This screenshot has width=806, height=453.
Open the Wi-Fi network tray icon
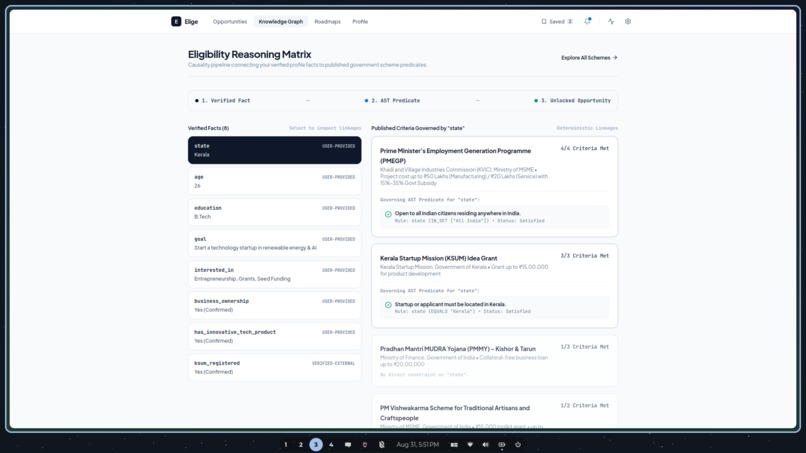tap(470, 445)
